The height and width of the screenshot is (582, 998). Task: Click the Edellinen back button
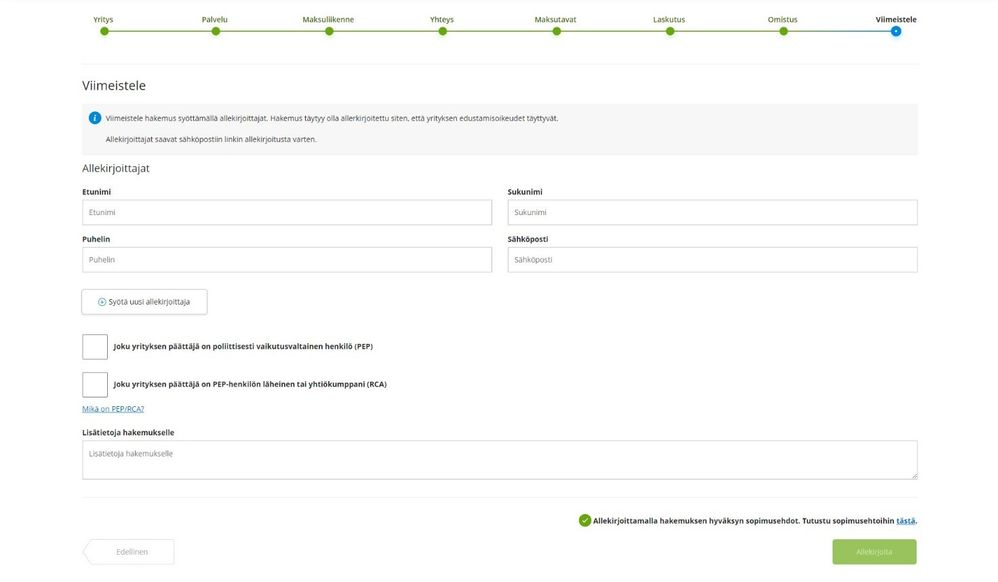tap(129, 552)
